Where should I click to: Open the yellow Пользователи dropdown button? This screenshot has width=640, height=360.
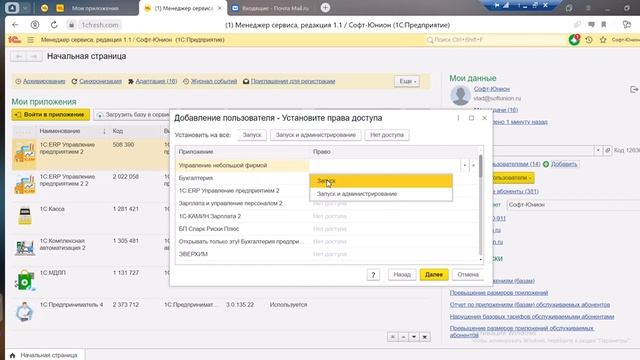click(512, 178)
